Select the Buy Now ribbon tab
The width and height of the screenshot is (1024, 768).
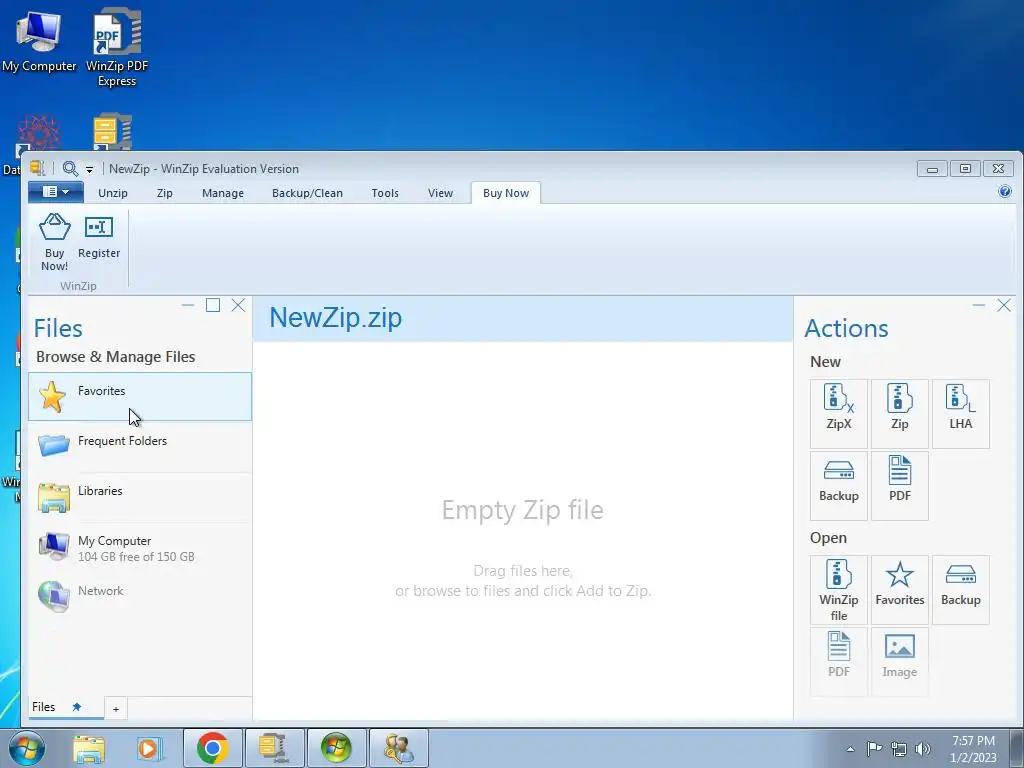point(505,193)
